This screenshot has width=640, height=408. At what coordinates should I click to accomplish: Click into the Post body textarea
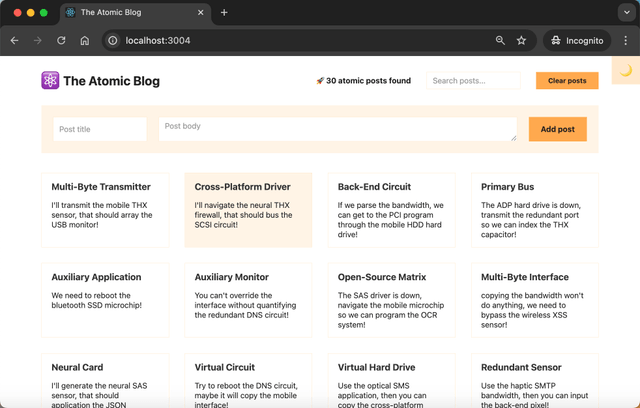(x=337, y=129)
